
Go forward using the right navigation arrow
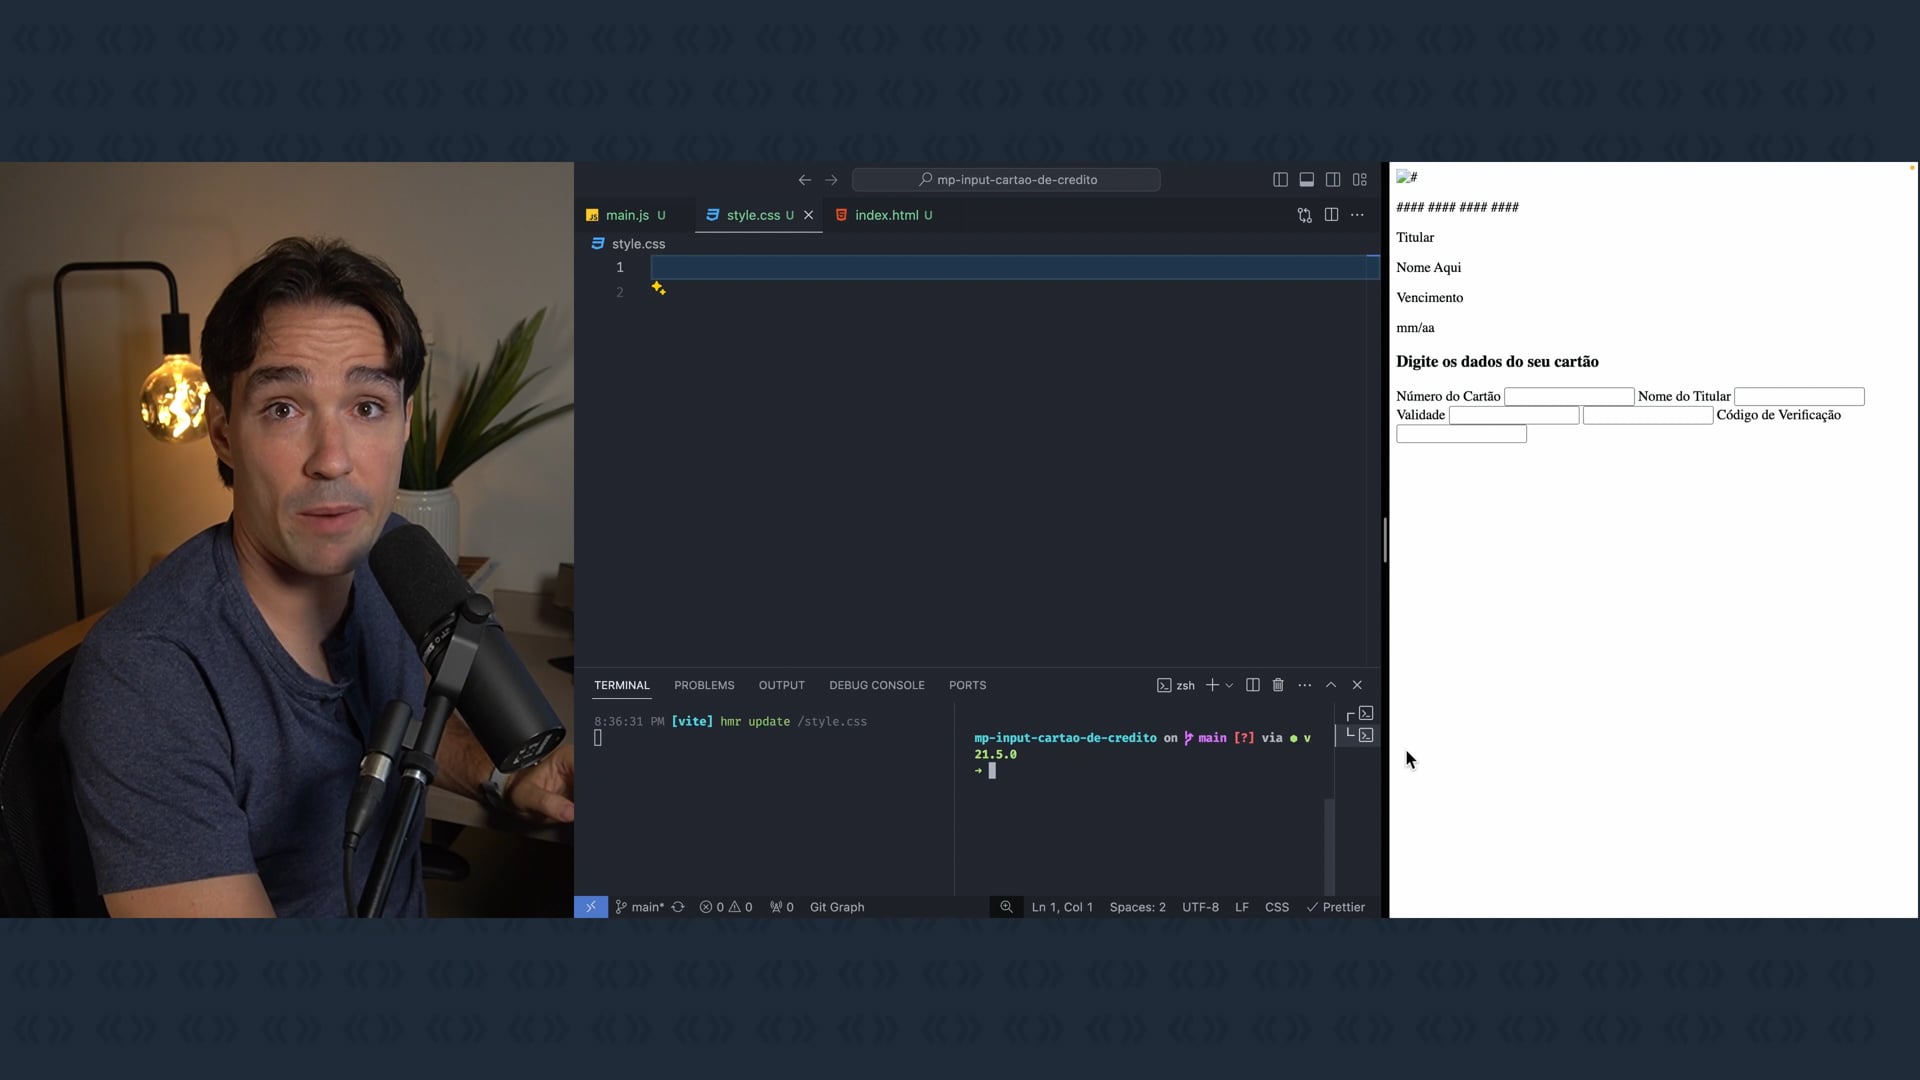pos(831,180)
